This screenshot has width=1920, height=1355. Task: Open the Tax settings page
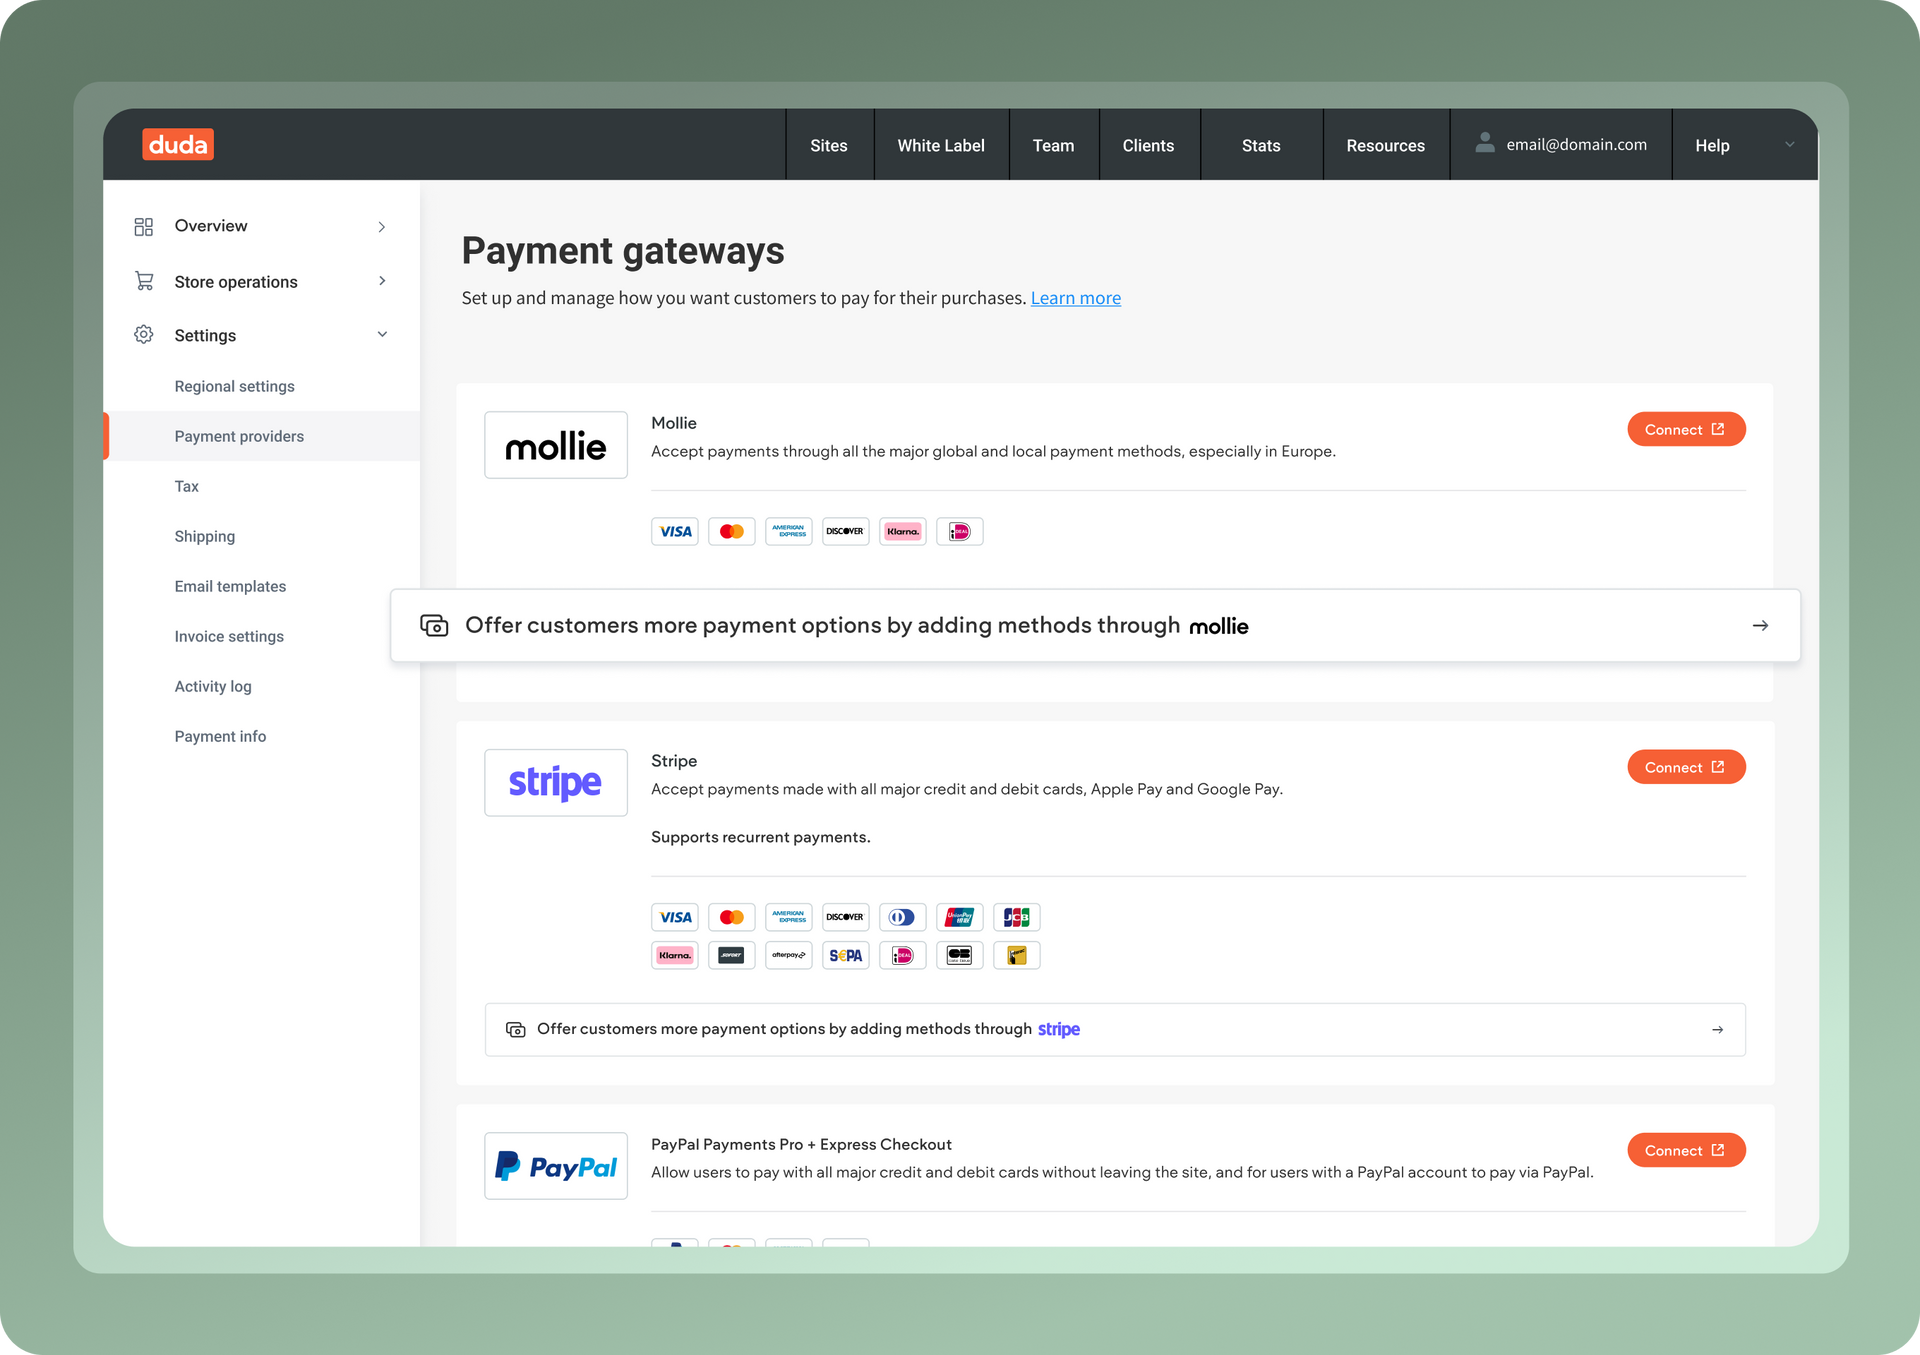pyautogui.click(x=187, y=486)
